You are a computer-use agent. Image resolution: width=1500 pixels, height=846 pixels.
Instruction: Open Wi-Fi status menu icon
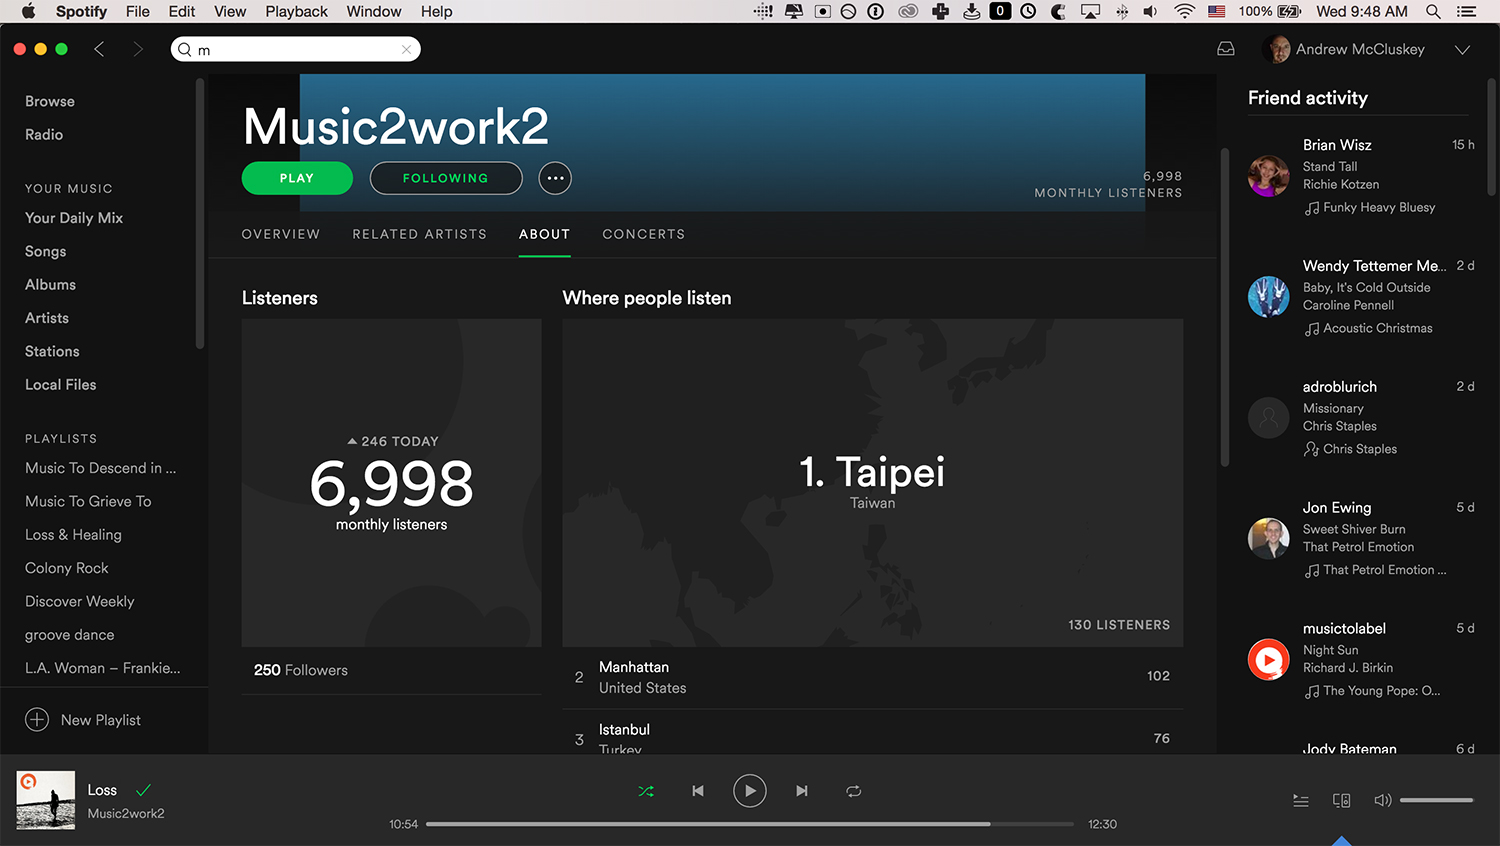(1185, 11)
